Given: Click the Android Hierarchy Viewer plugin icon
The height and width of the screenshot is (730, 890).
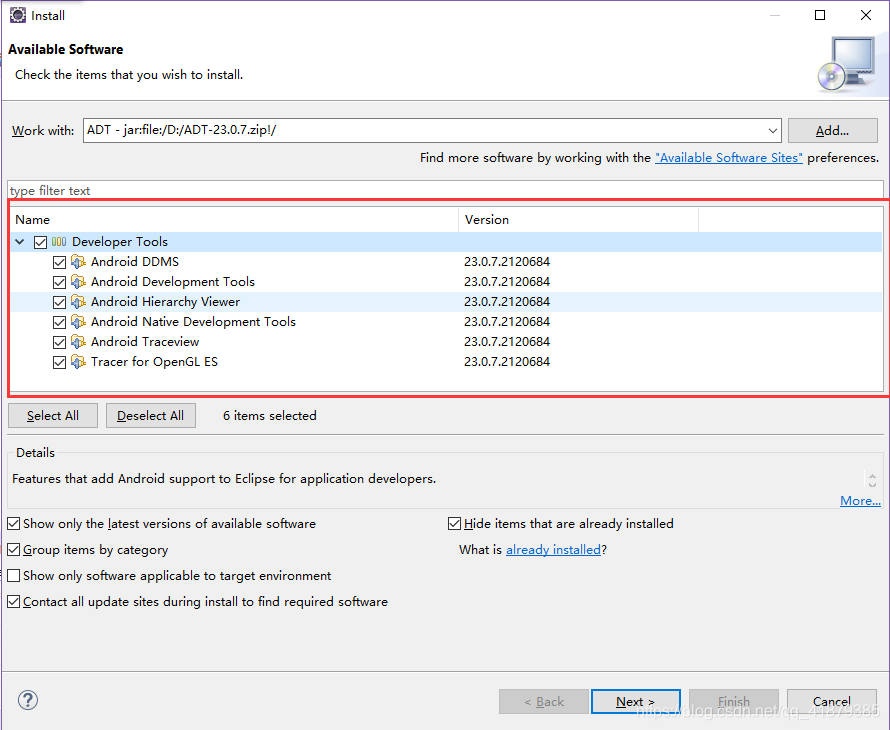Looking at the screenshot, I should click(78, 302).
